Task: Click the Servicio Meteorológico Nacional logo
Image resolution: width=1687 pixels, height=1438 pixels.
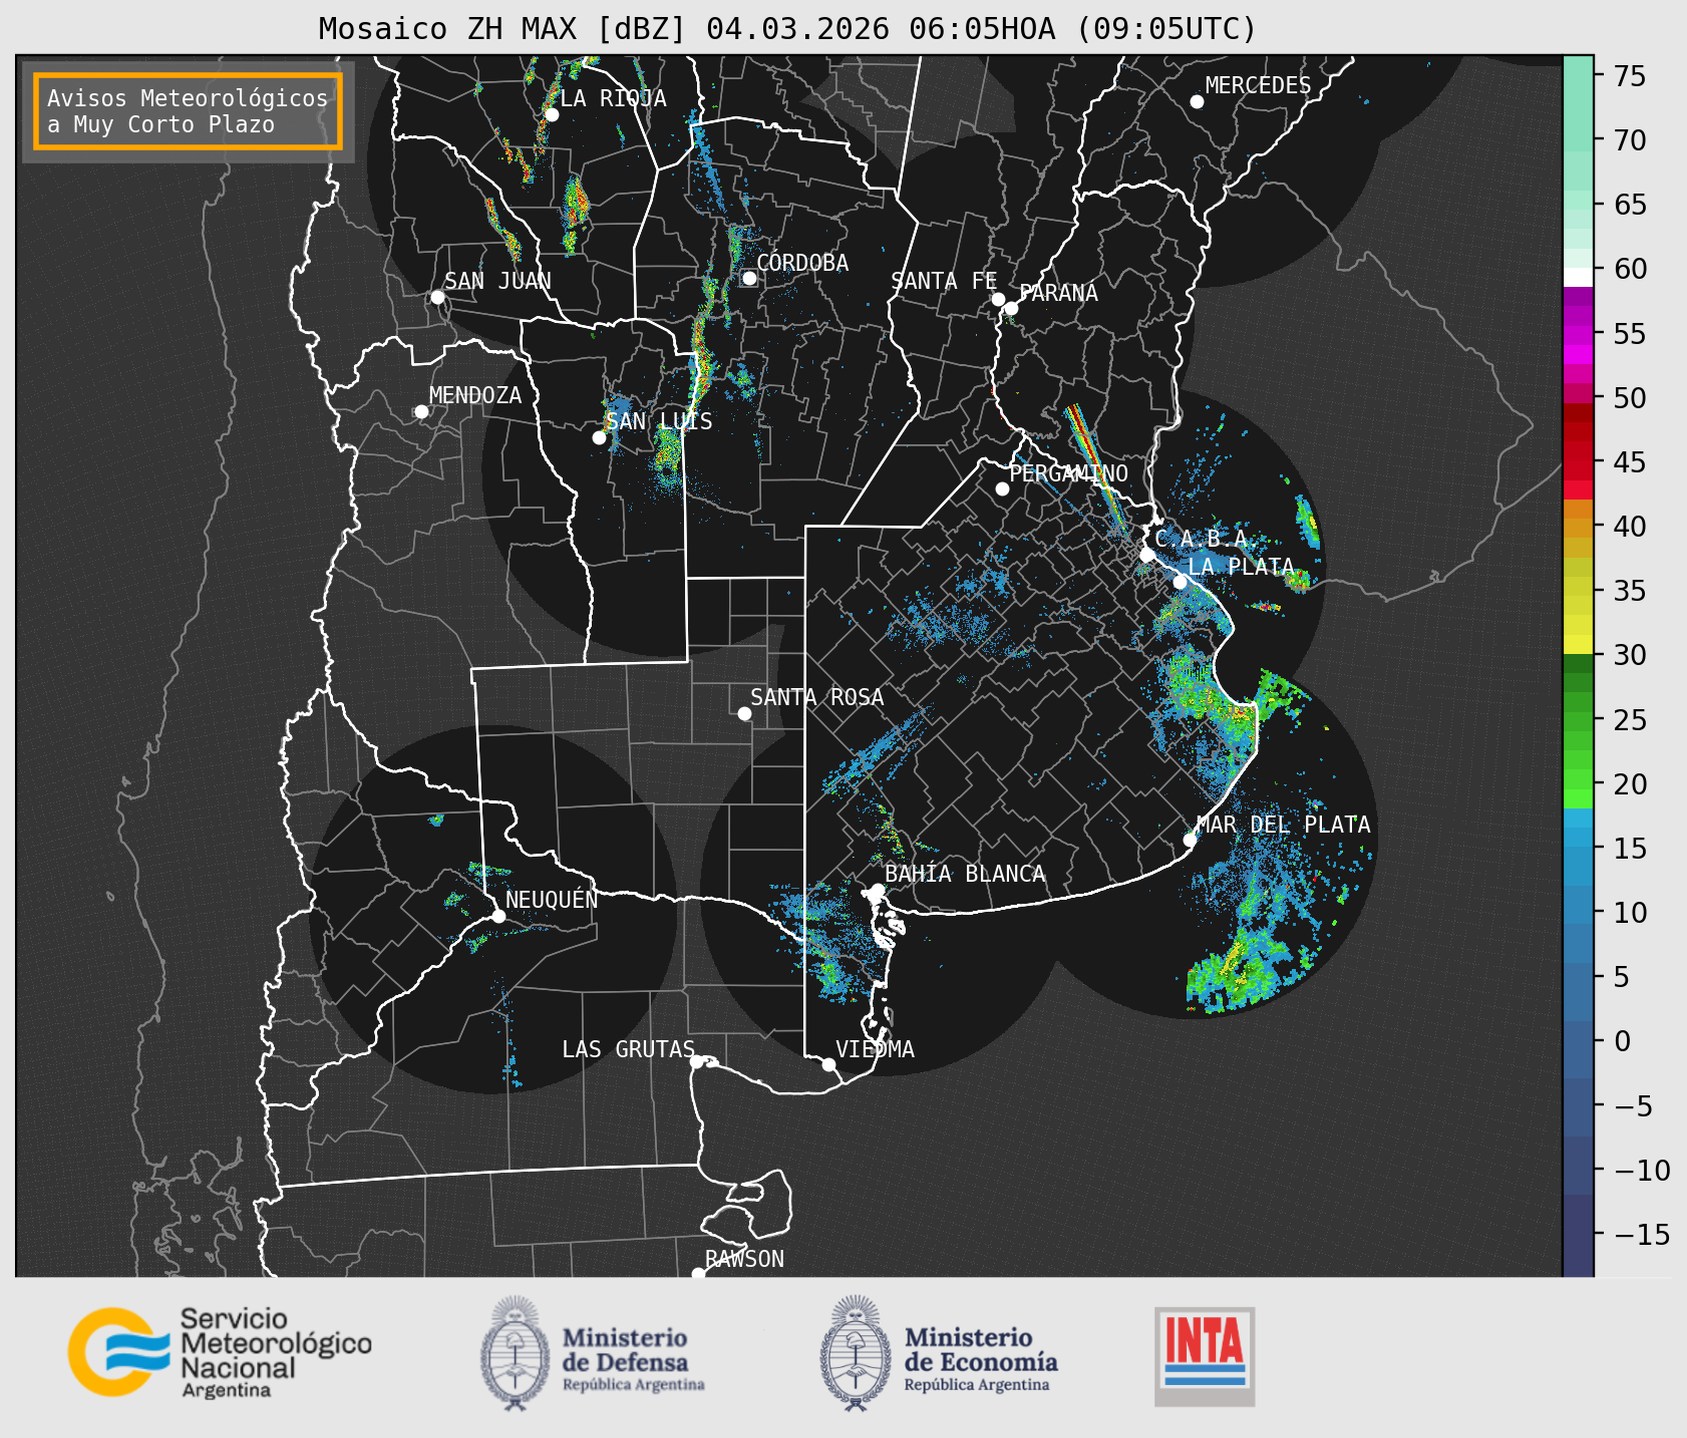Action: click(219, 1352)
